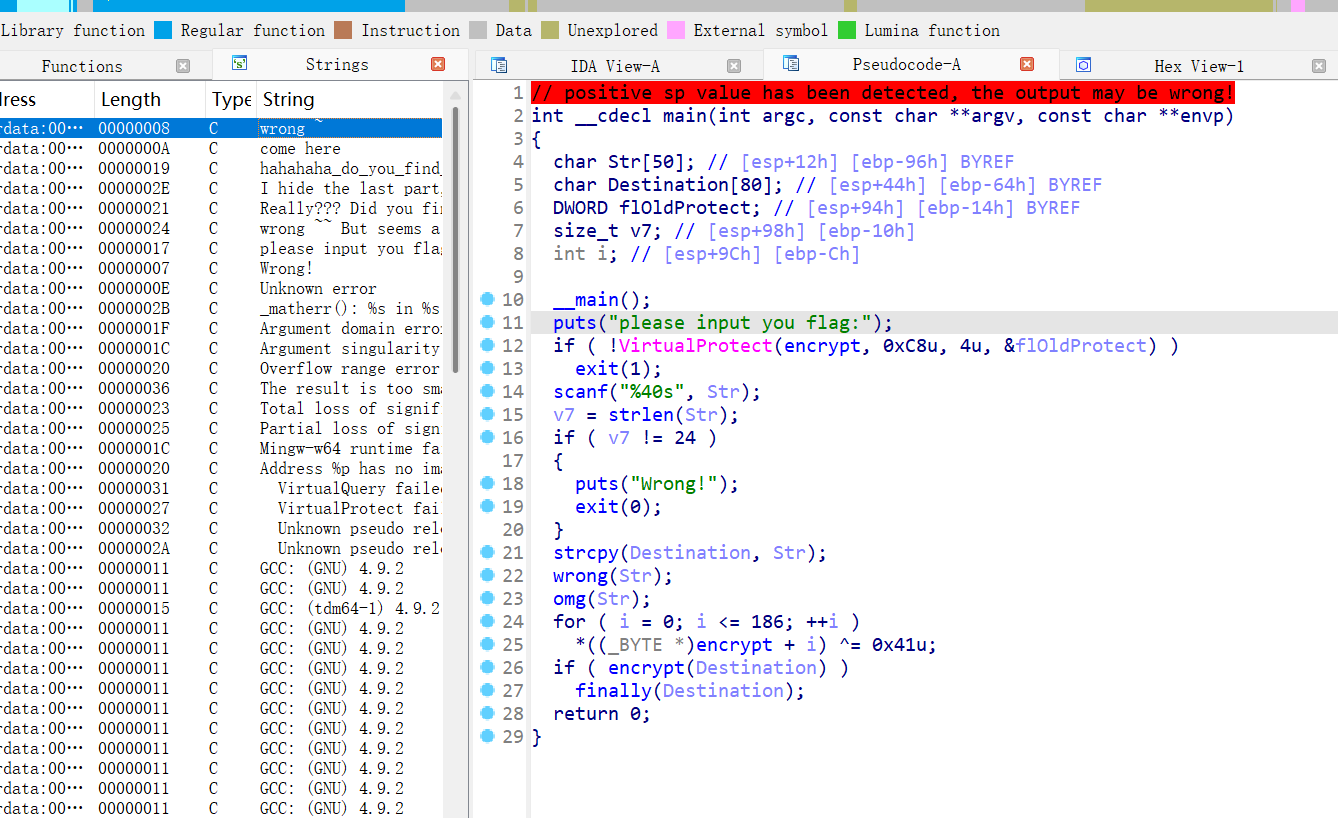Image resolution: width=1338 pixels, height=818 pixels.
Task: Toggle breakpoint dot on line 25
Action: point(487,644)
